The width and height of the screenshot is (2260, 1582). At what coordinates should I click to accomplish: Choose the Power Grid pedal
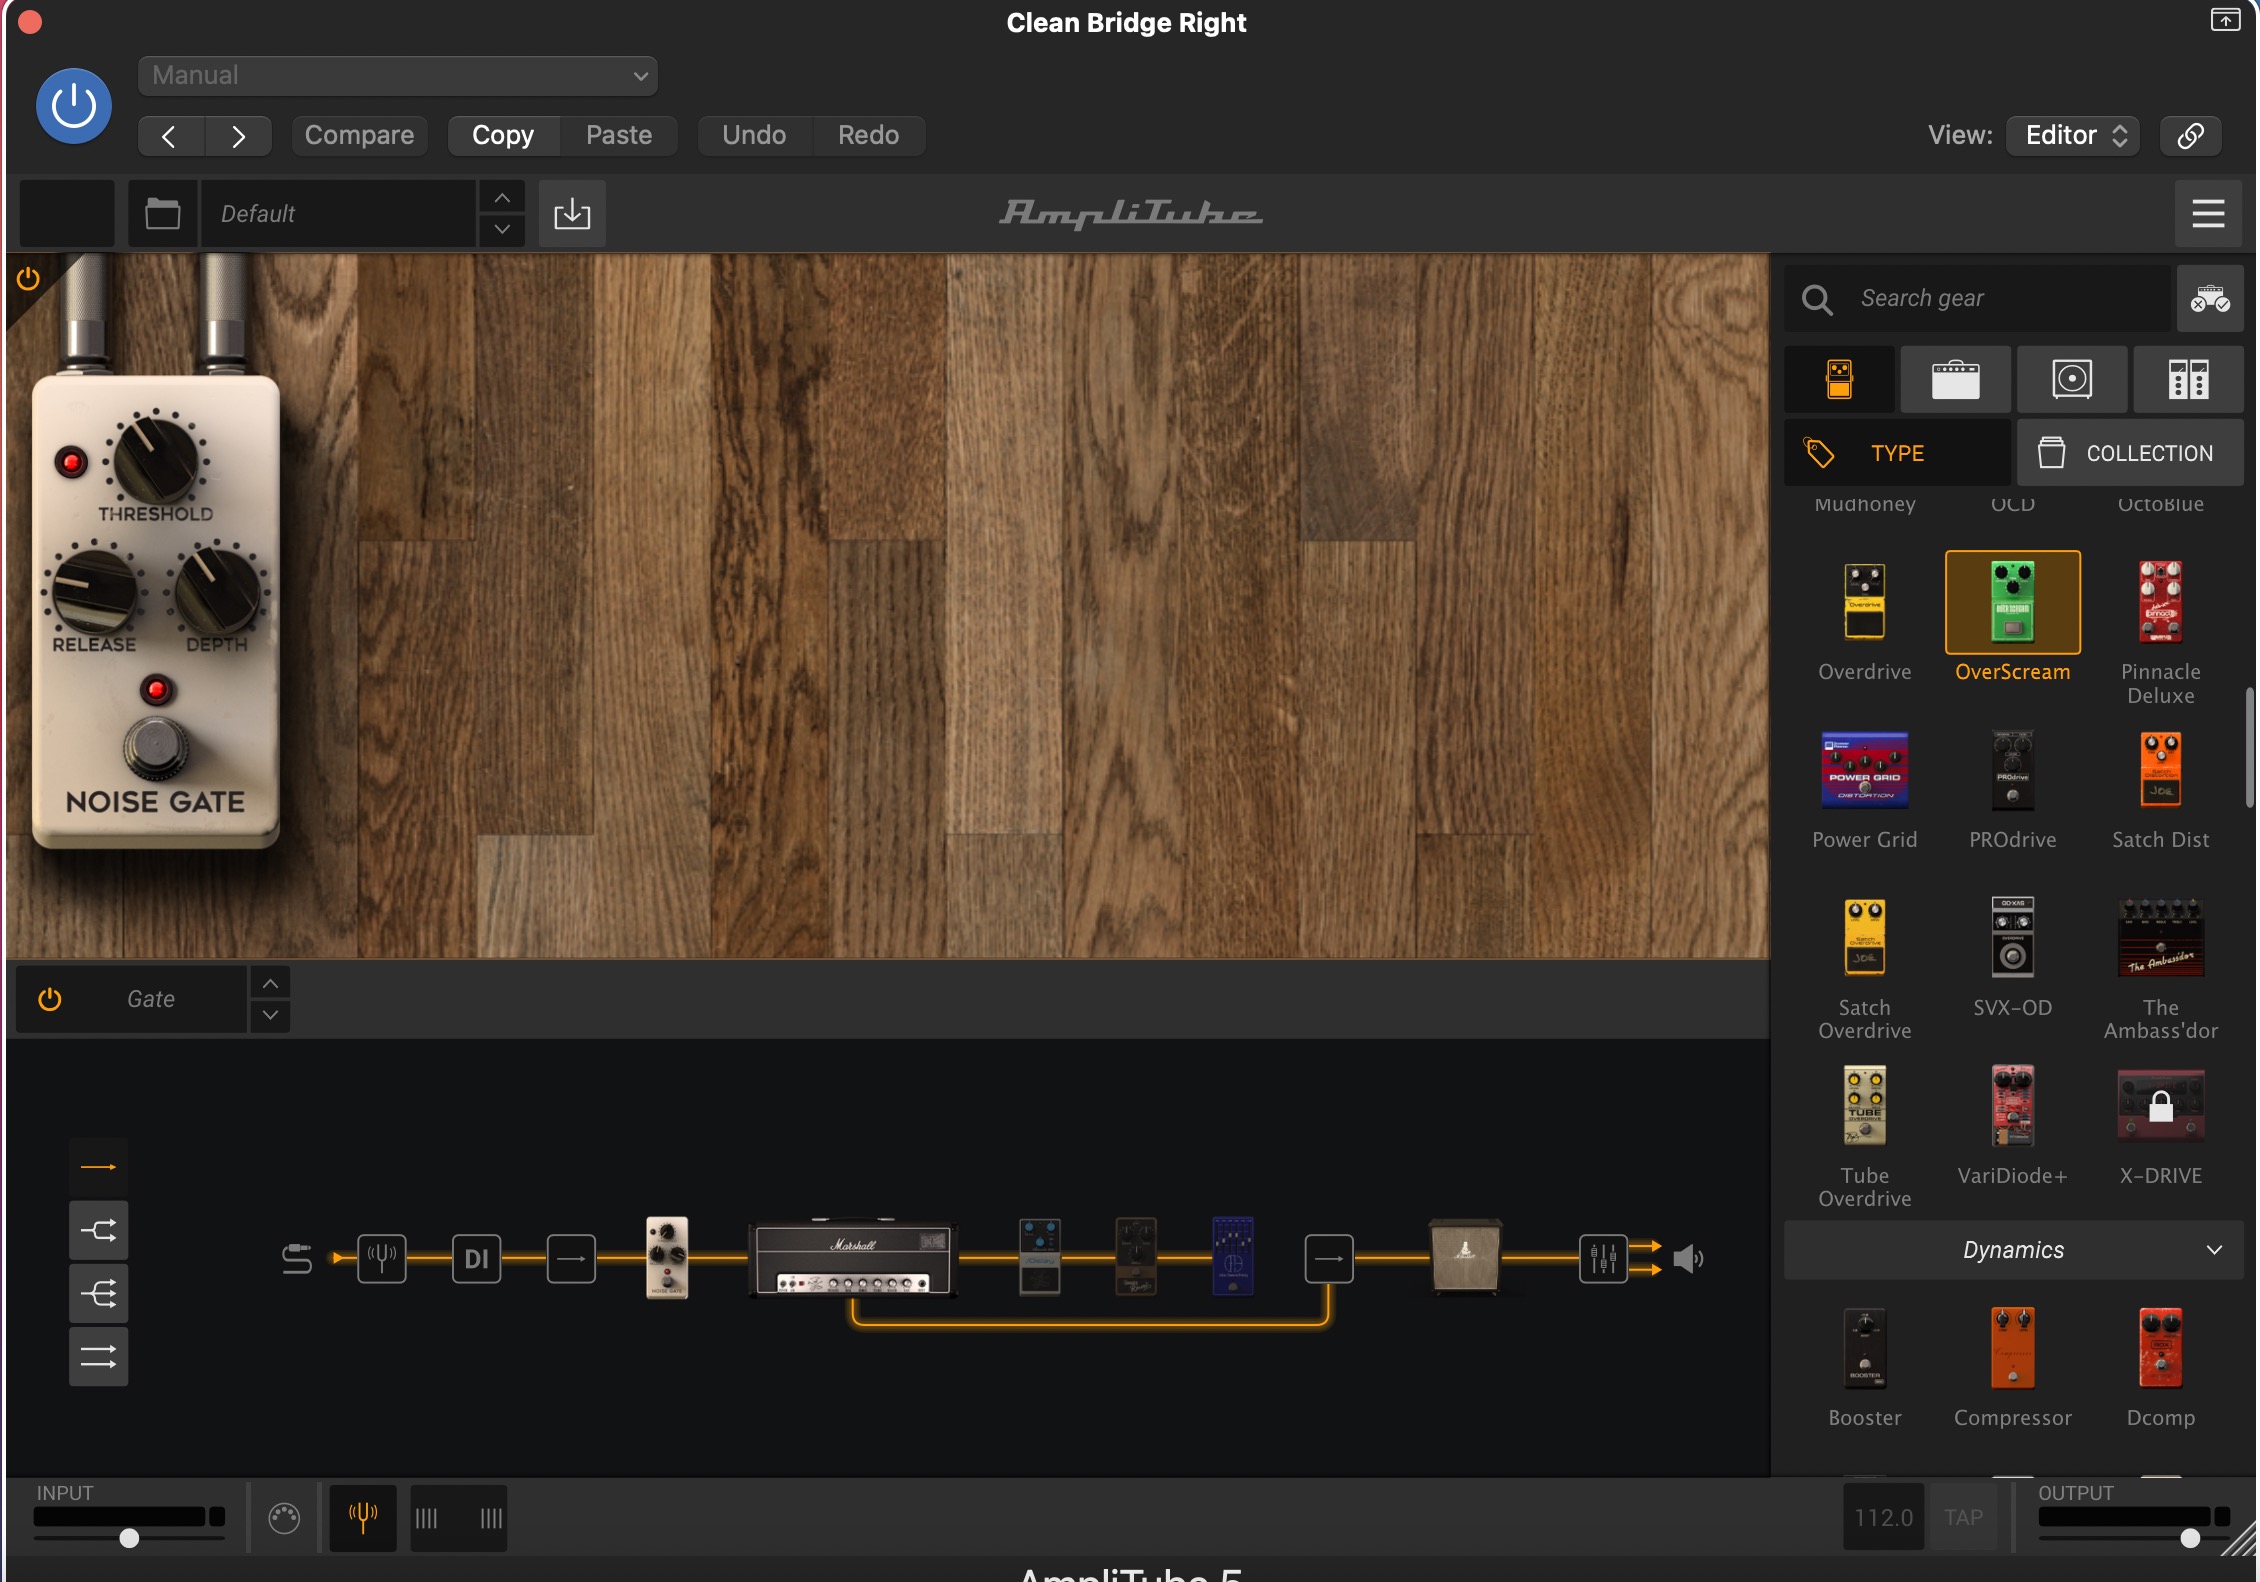coord(1864,770)
